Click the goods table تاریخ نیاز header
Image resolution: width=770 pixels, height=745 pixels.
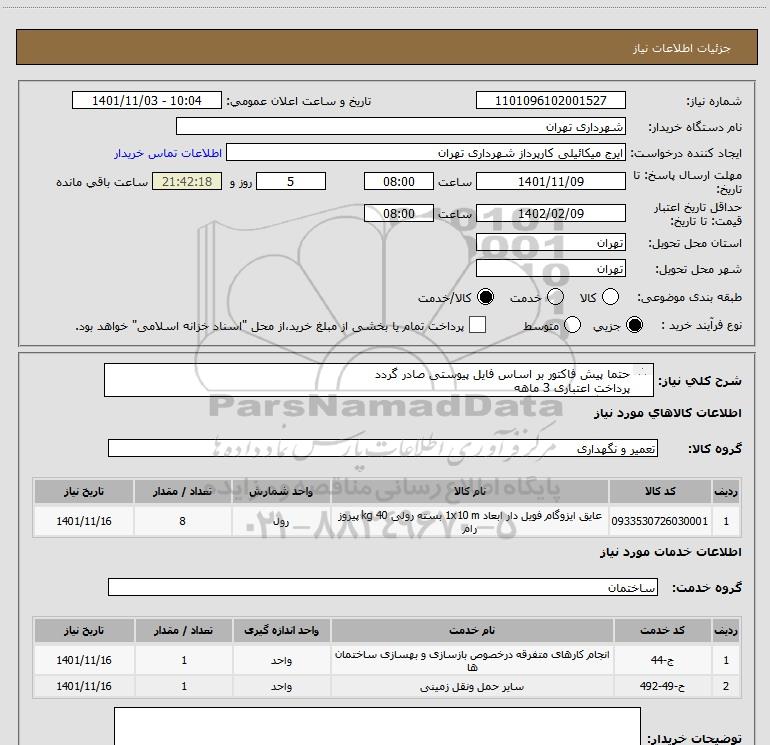click(x=83, y=491)
